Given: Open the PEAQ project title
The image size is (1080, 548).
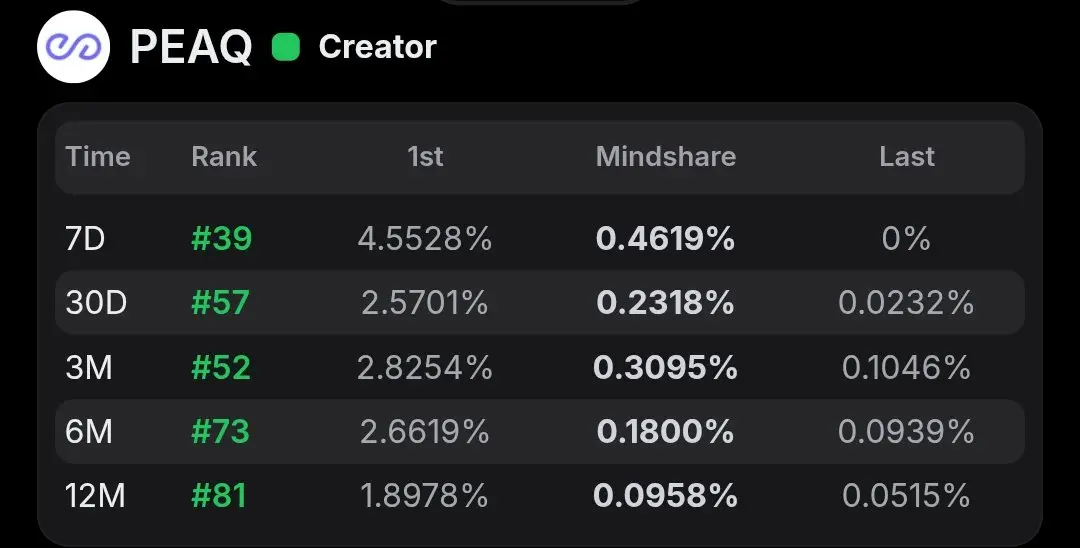Looking at the screenshot, I should [191, 47].
